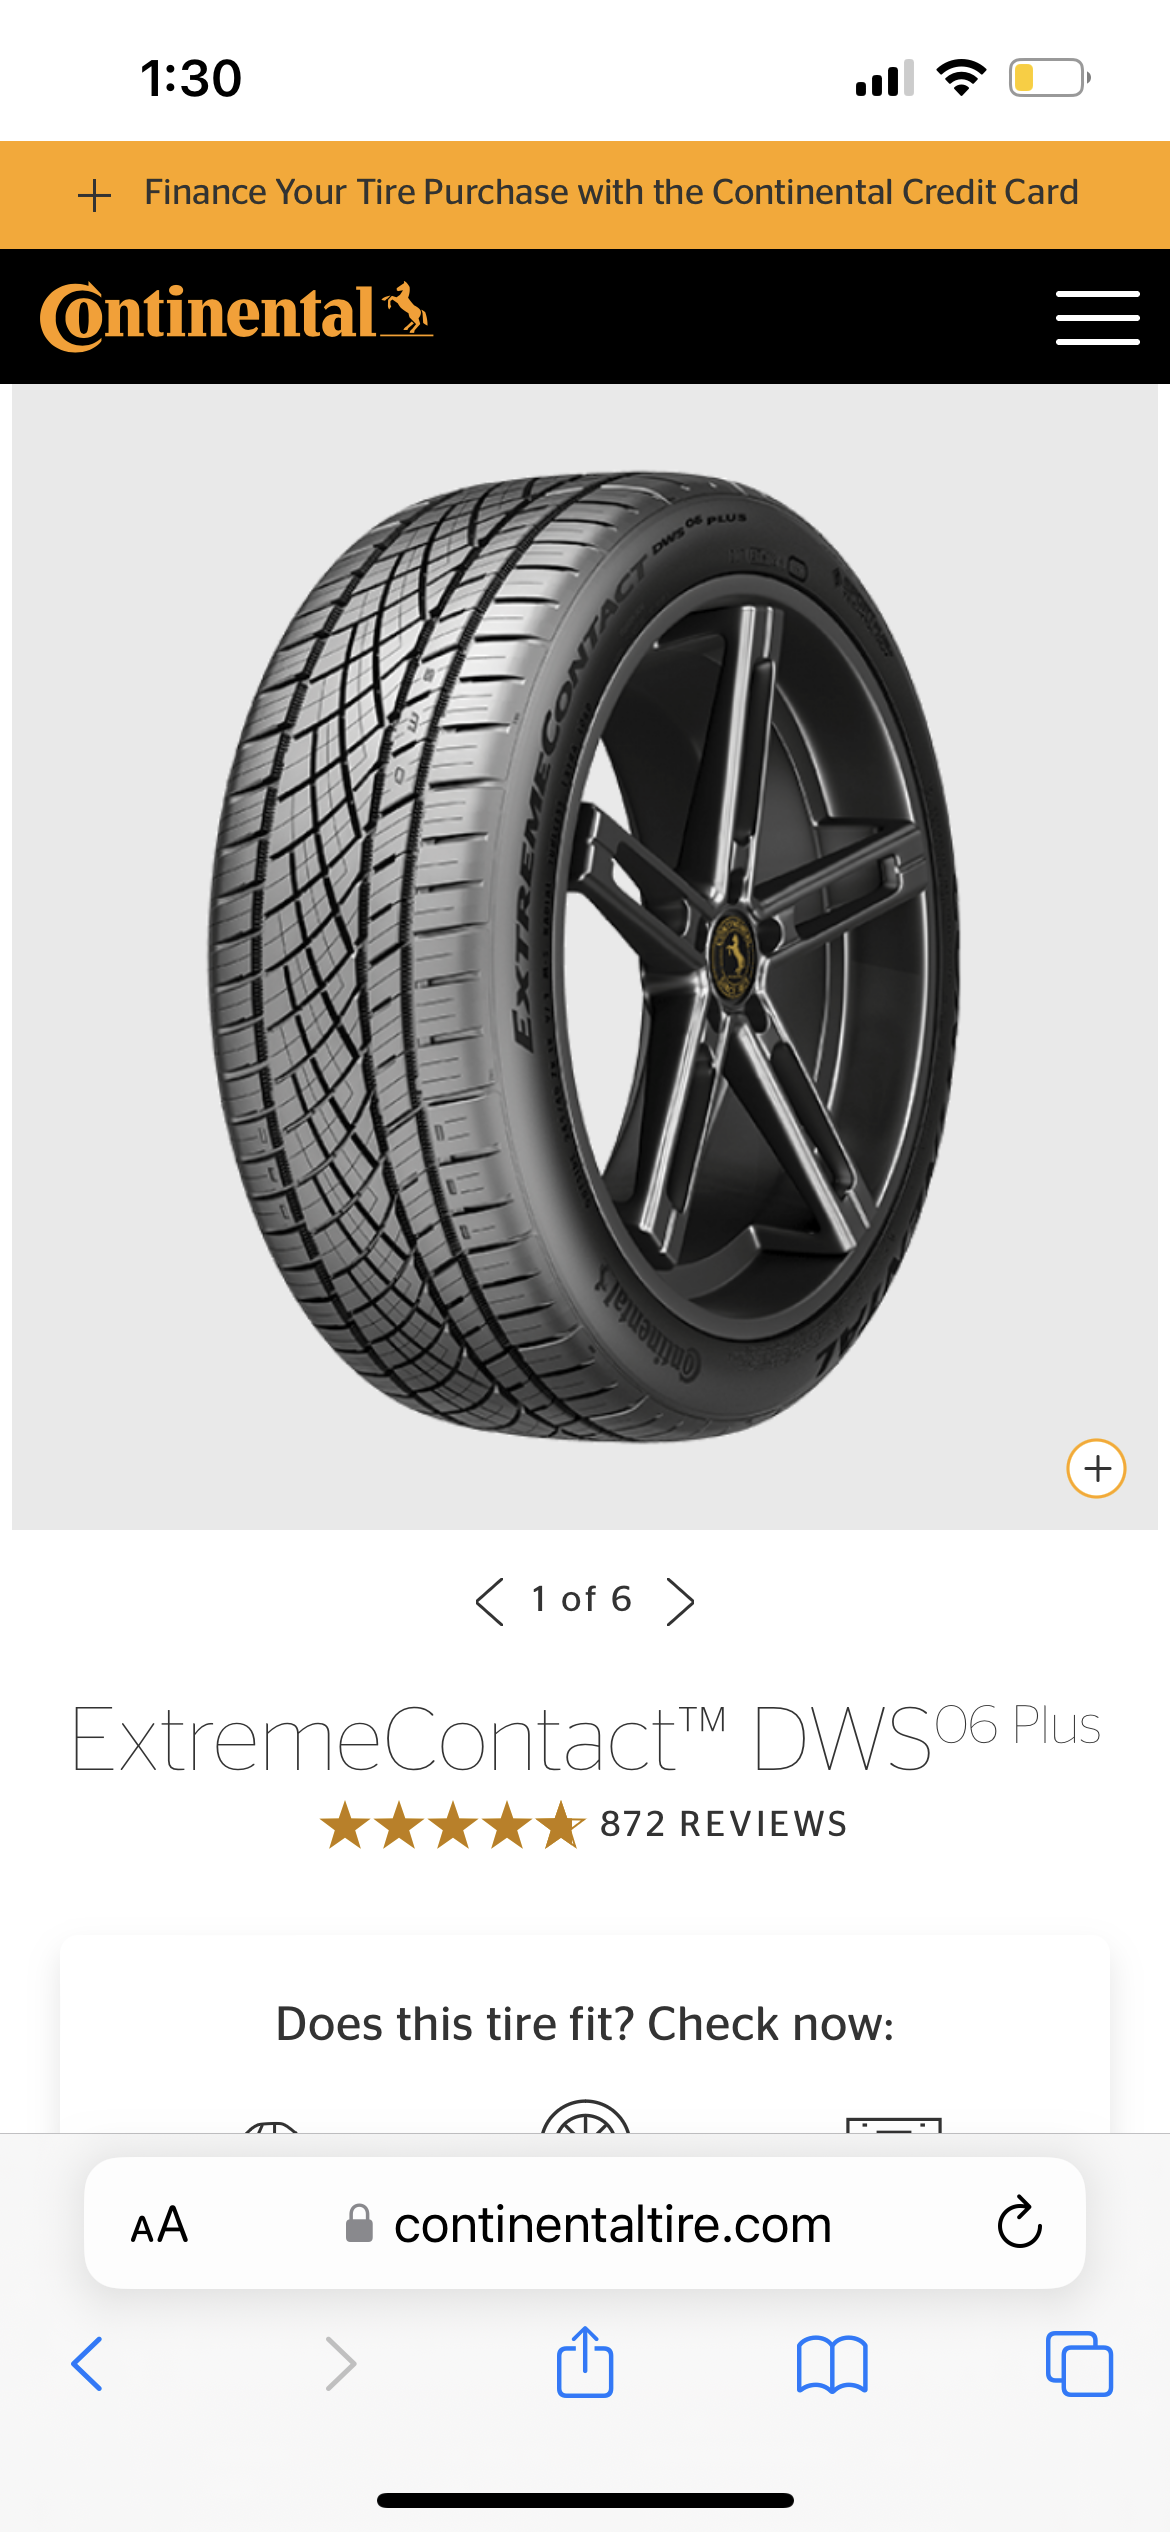Open Safari share sheet

coord(585,2361)
